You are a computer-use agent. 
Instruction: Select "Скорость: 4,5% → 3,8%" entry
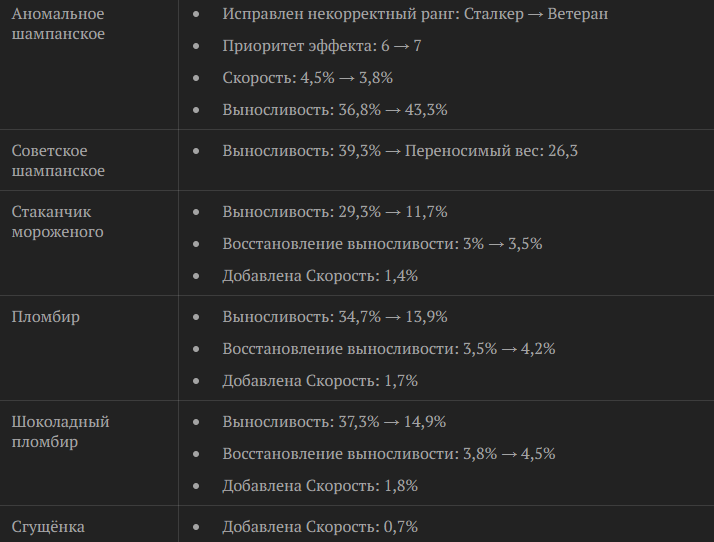pos(309,78)
